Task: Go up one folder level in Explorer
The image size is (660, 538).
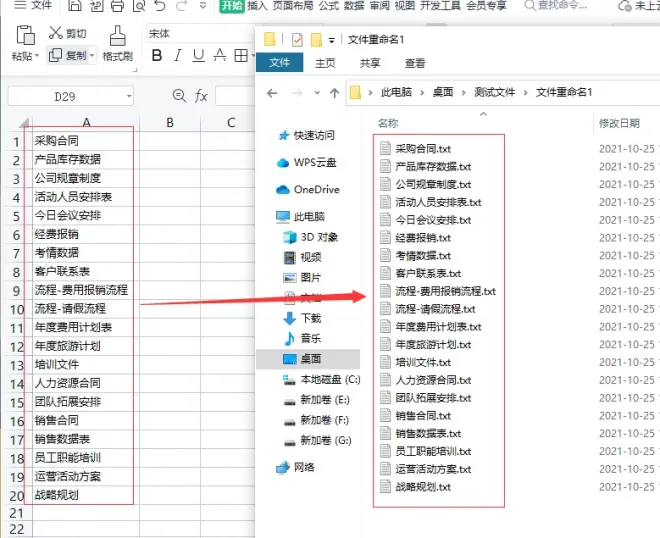Action: click(x=334, y=93)
